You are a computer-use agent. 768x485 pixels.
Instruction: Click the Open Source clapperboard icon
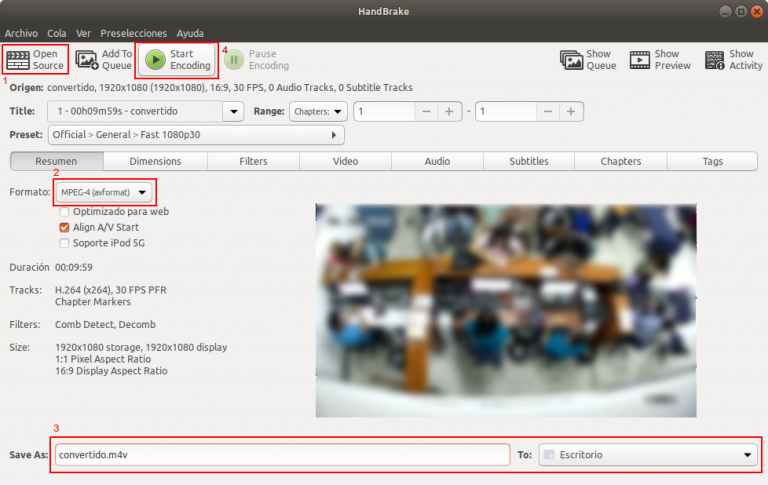click(x=18, y=60)
